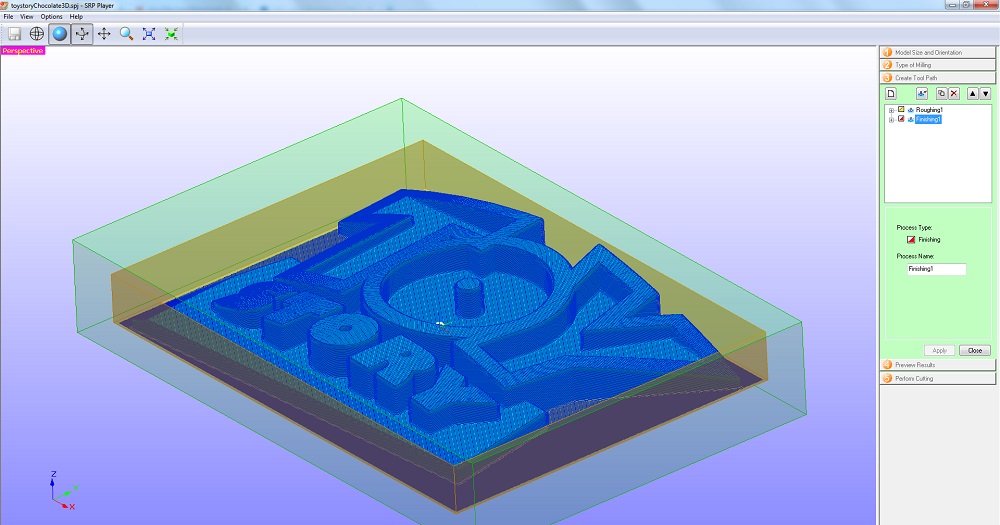Activate the Pan move tool
1000x525 pixels.
[x=104, y=34]
